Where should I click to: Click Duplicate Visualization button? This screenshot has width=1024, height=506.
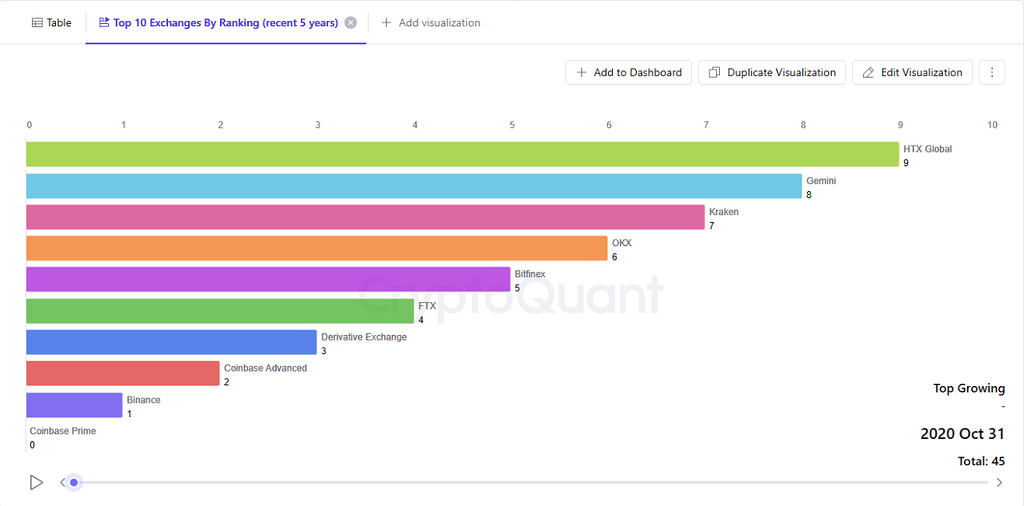[772, 72]
